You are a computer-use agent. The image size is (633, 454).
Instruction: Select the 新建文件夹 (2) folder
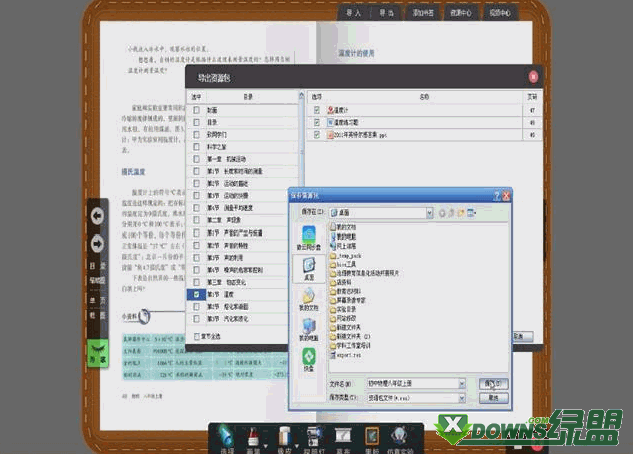tap(350, 336)
